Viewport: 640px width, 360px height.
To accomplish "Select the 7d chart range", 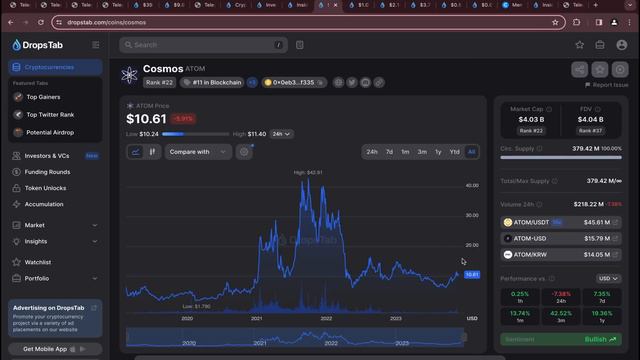I will [x=389, y=152].
